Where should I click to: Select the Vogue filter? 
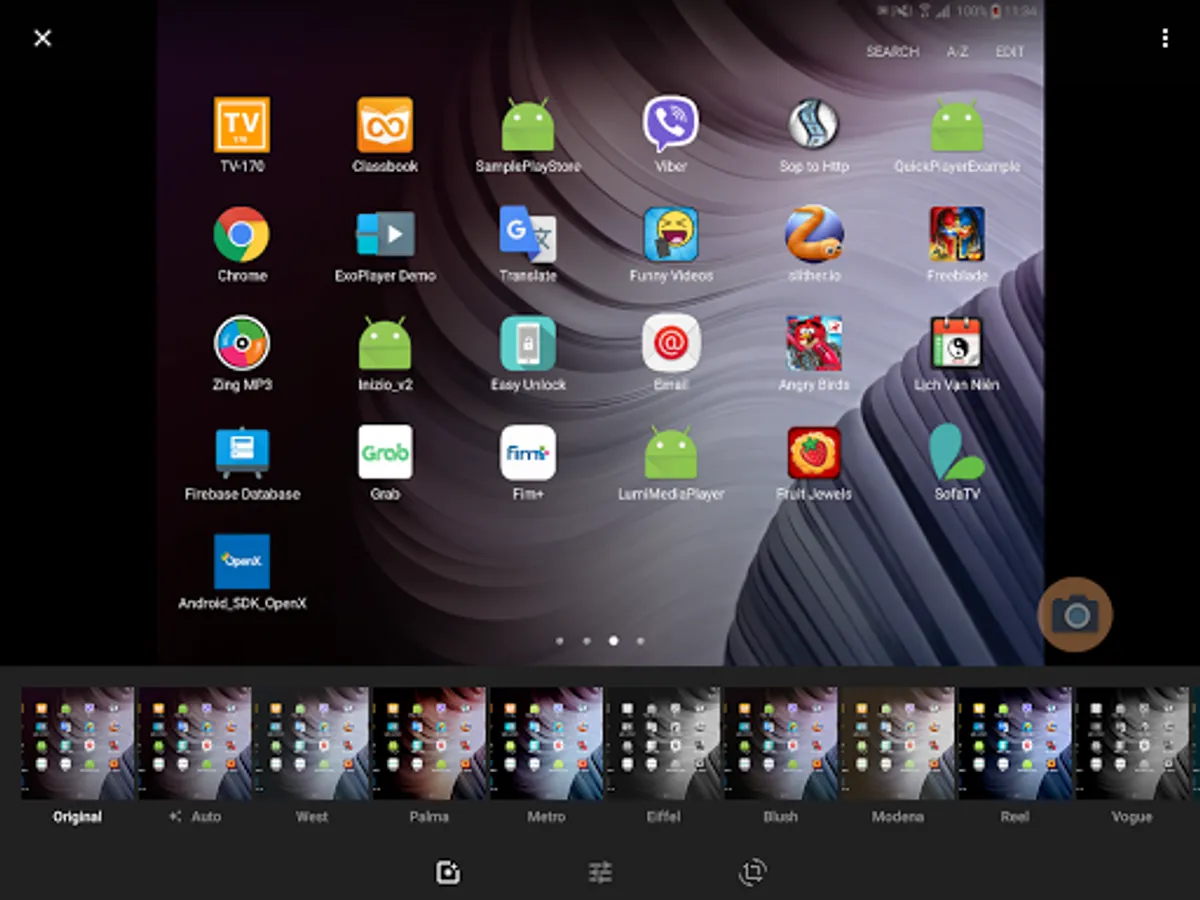(1132, 743)
